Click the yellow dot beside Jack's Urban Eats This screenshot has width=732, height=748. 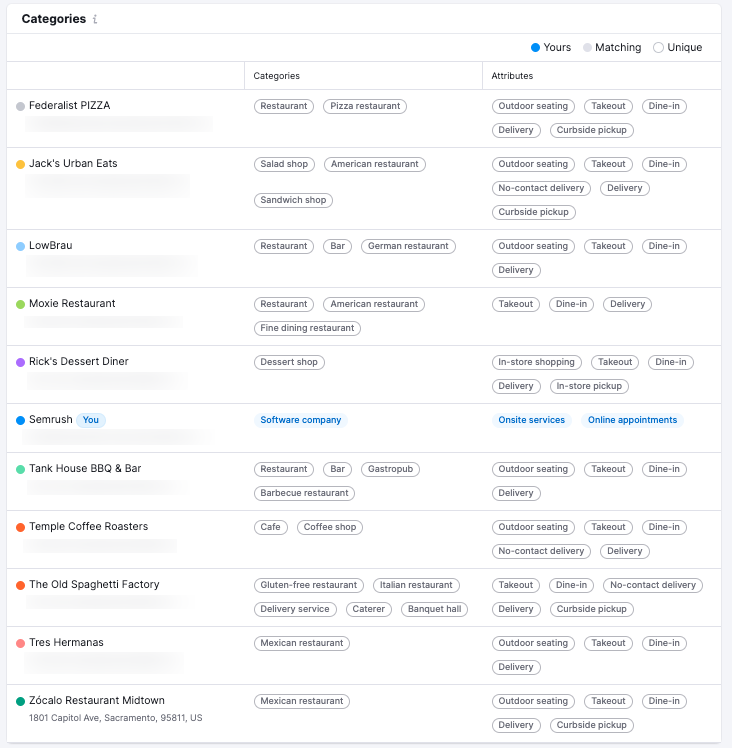20,164
